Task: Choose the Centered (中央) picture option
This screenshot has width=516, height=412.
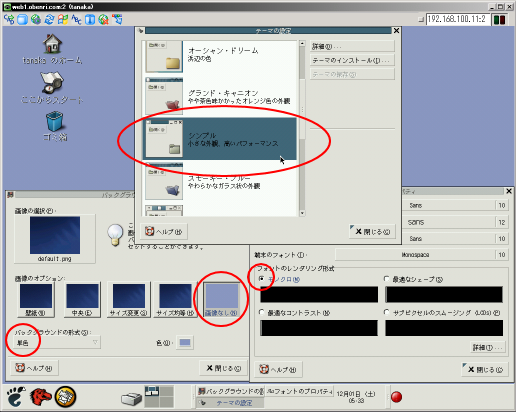Action: click(82, 299)
